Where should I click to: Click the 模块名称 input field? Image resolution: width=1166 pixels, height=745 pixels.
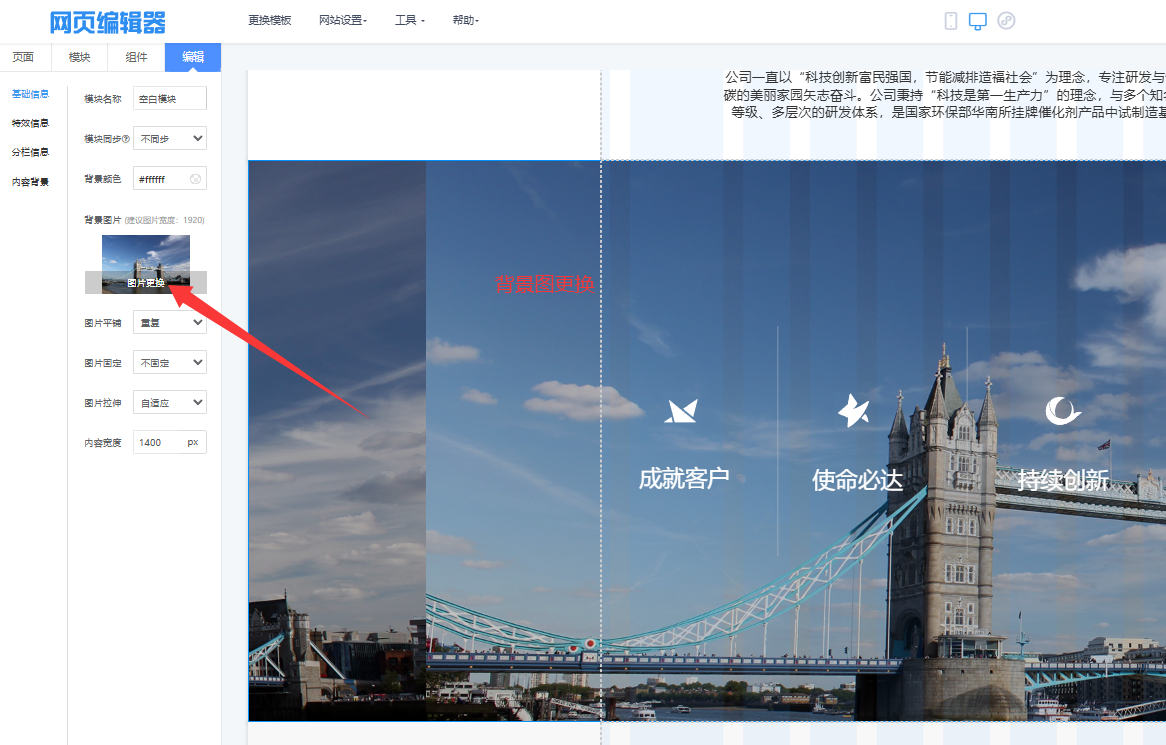click(170, 98)
